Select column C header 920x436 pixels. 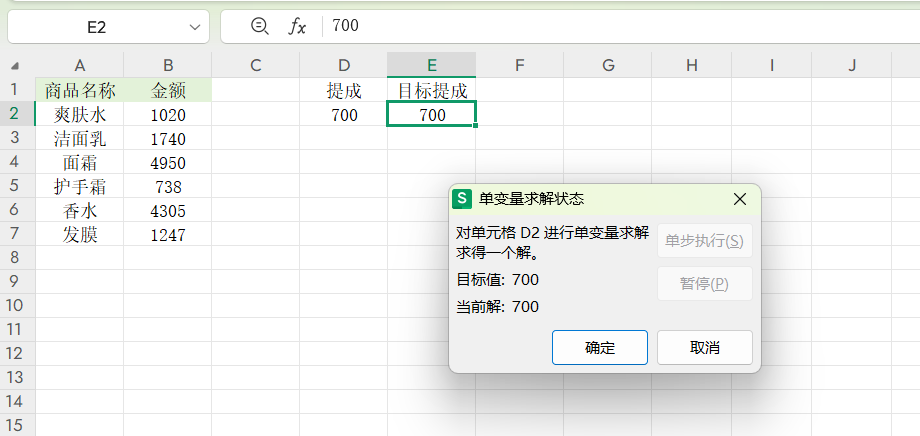click(256, 65)
